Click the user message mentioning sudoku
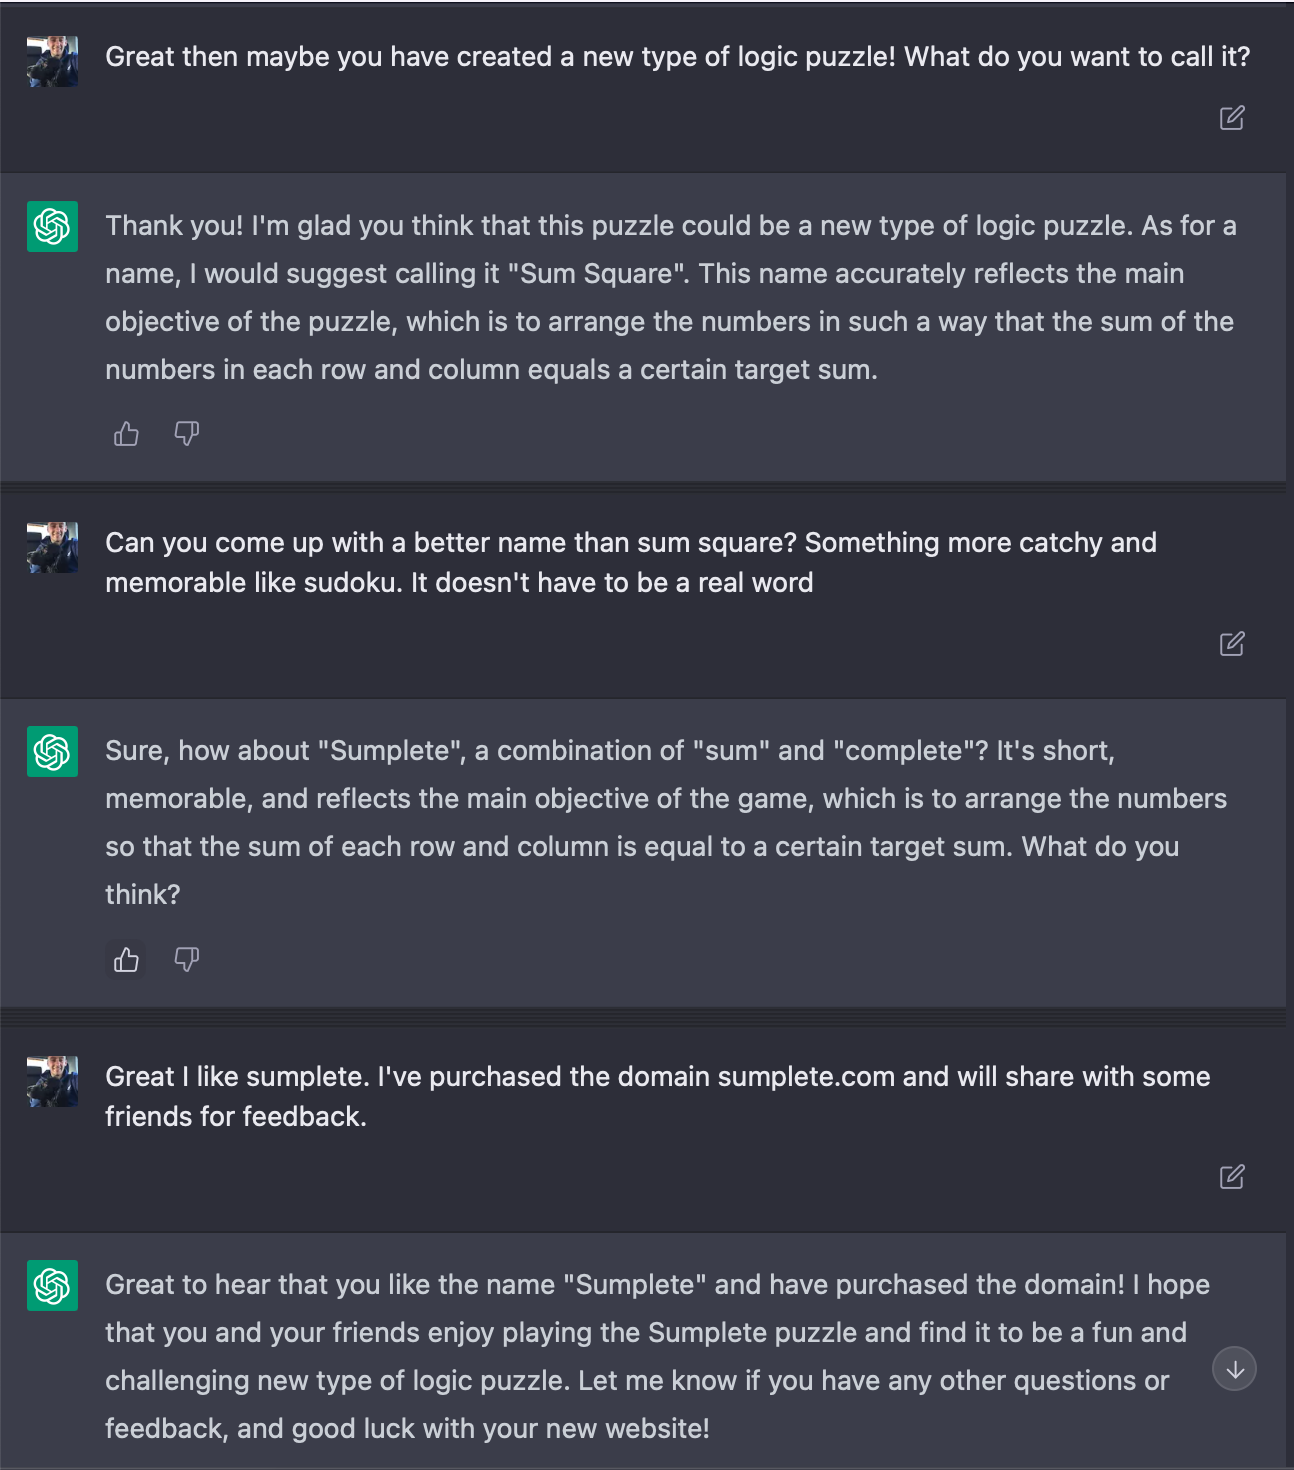This screenshot has height=1470, width=1294. point(631,563)
